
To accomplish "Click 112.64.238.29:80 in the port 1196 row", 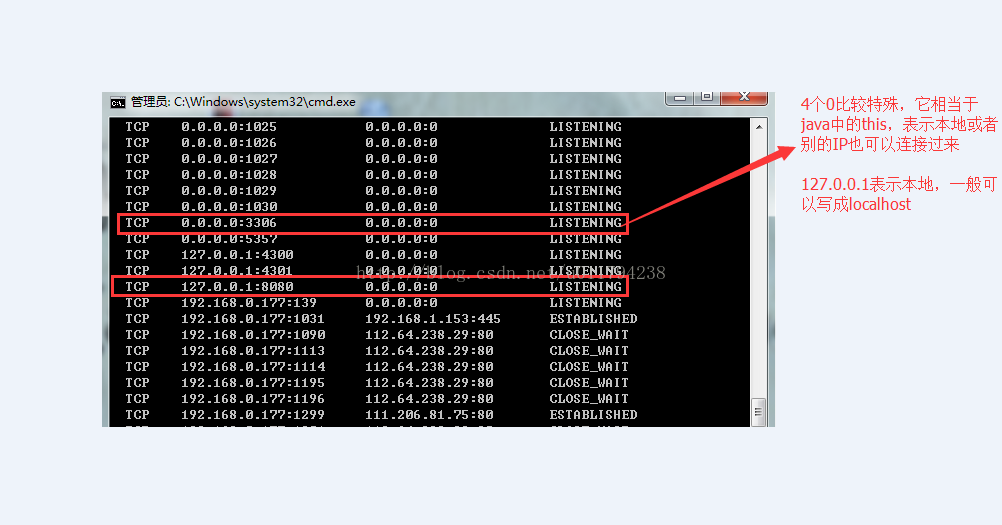I will coord(429,398).
